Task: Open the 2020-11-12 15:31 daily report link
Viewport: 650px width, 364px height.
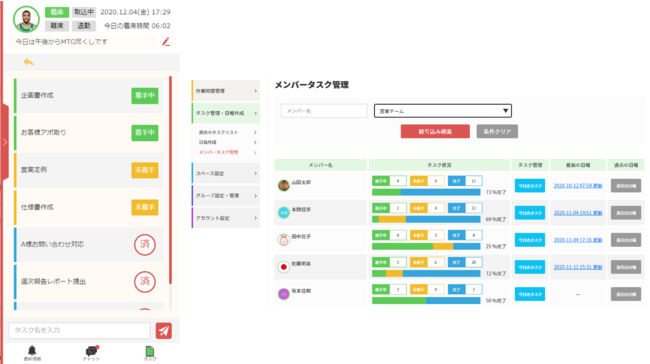Action: tap(578, 267)
